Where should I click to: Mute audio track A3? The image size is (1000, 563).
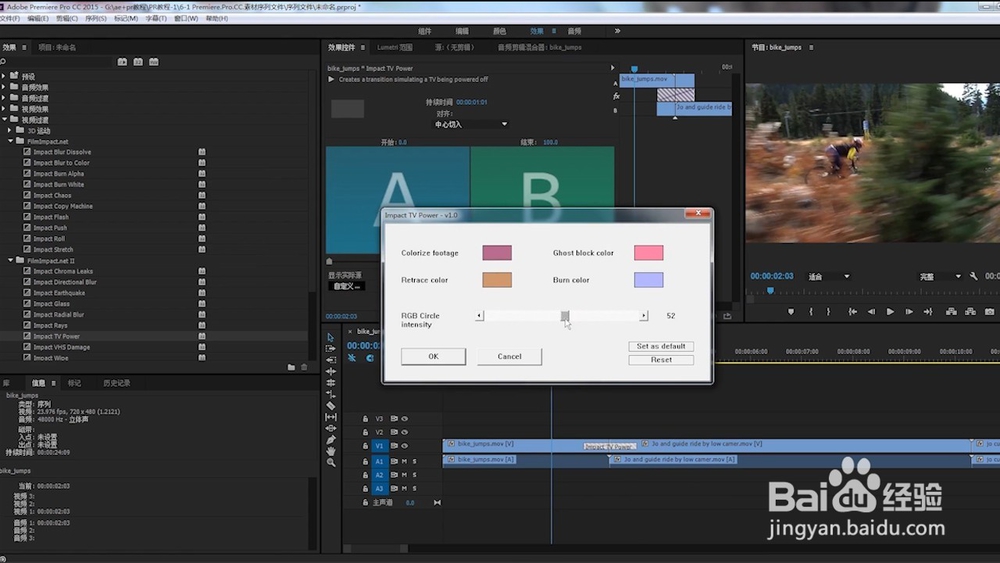tap(404, 488)
